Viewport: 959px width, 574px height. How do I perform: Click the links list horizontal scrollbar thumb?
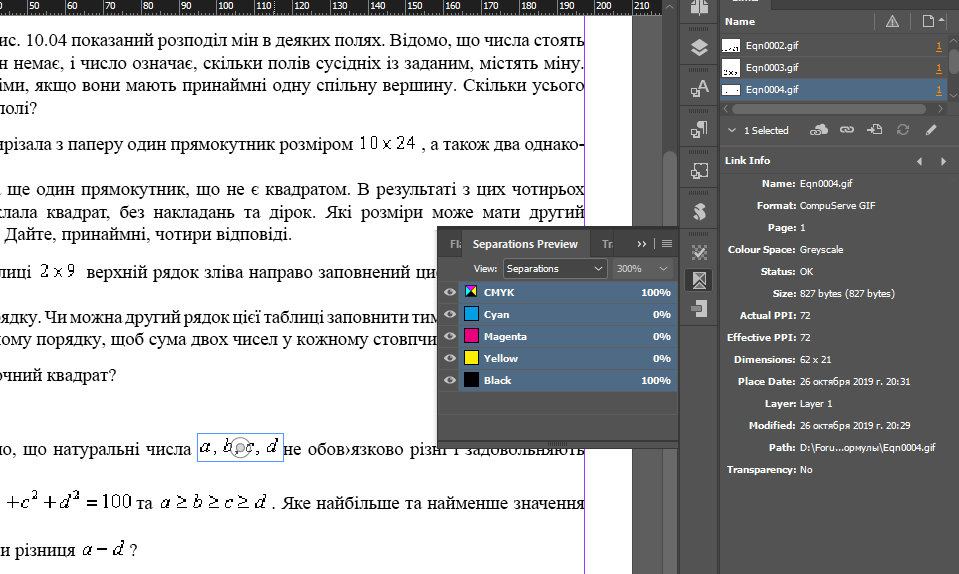tap(829, 109)
